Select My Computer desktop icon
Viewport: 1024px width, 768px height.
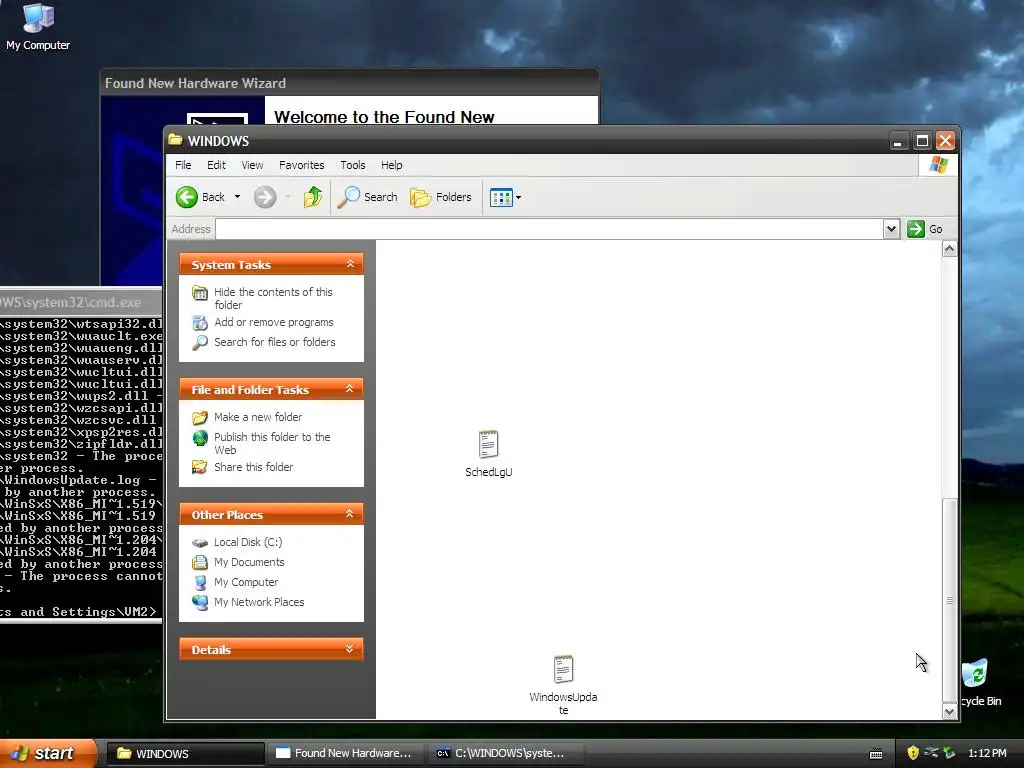(x=37, y=26)
